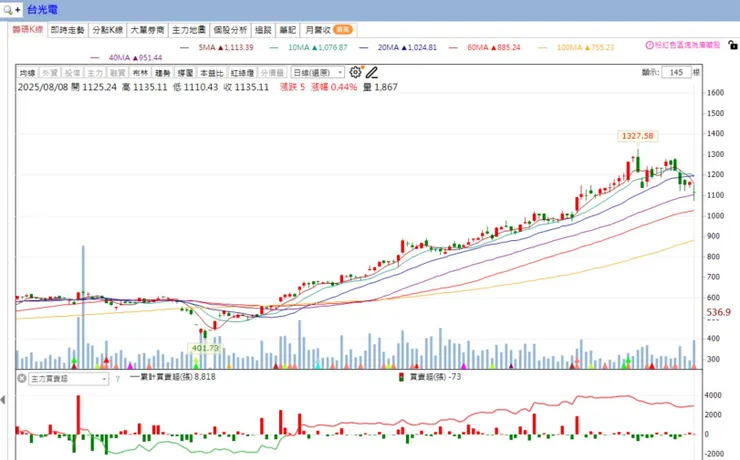Click the 漲幅 0.44% value

334,87
